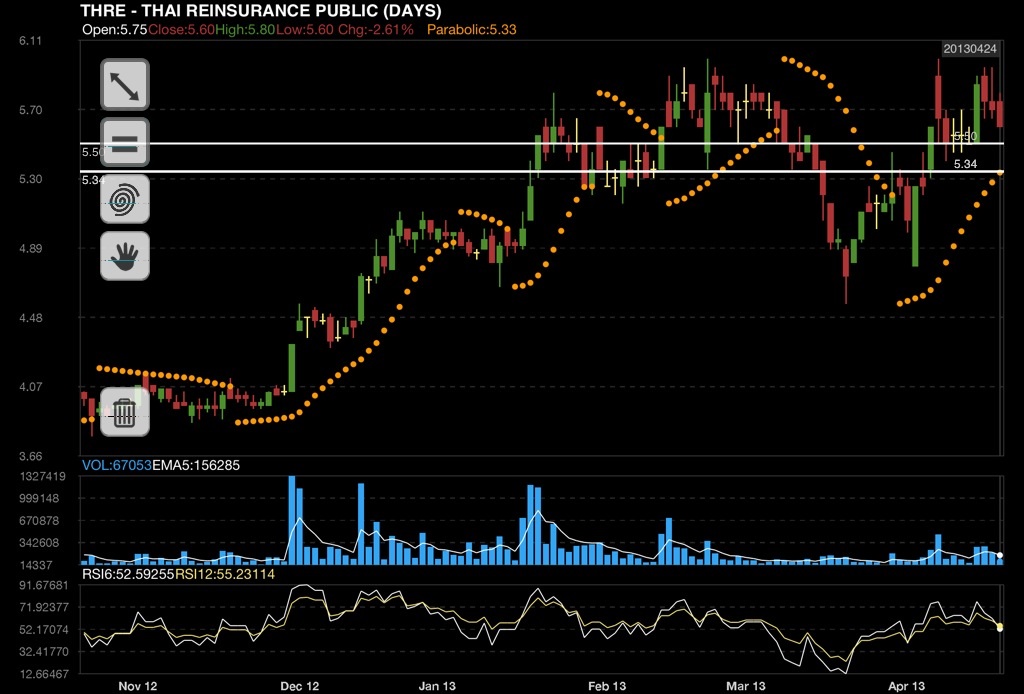
Task: Click the VOL:67053 label
Action: [117, 465]
